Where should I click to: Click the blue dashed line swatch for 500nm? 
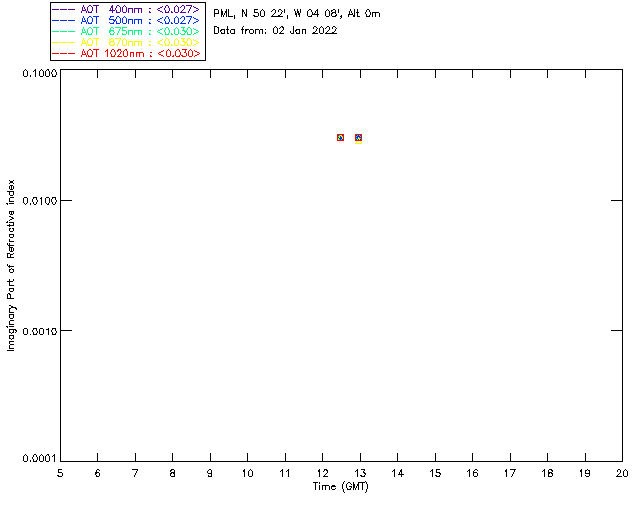[x=64, y=20]
